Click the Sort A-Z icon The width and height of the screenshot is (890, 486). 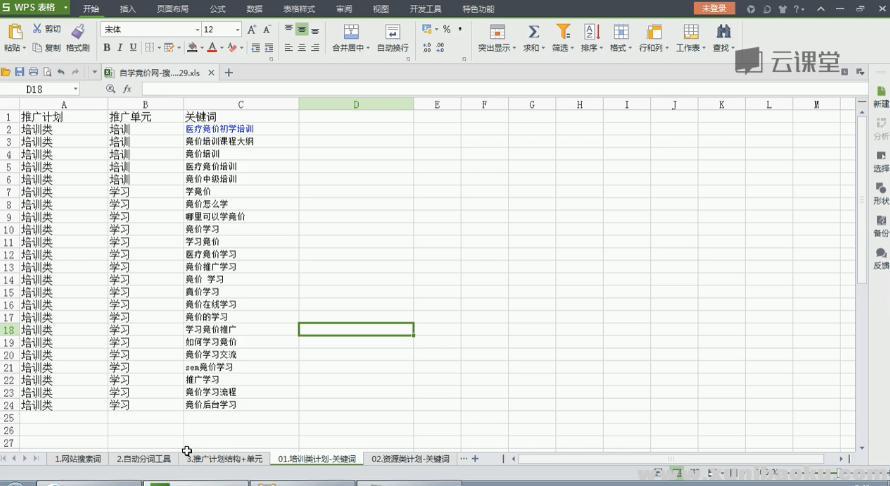click(x=590, y=32)
